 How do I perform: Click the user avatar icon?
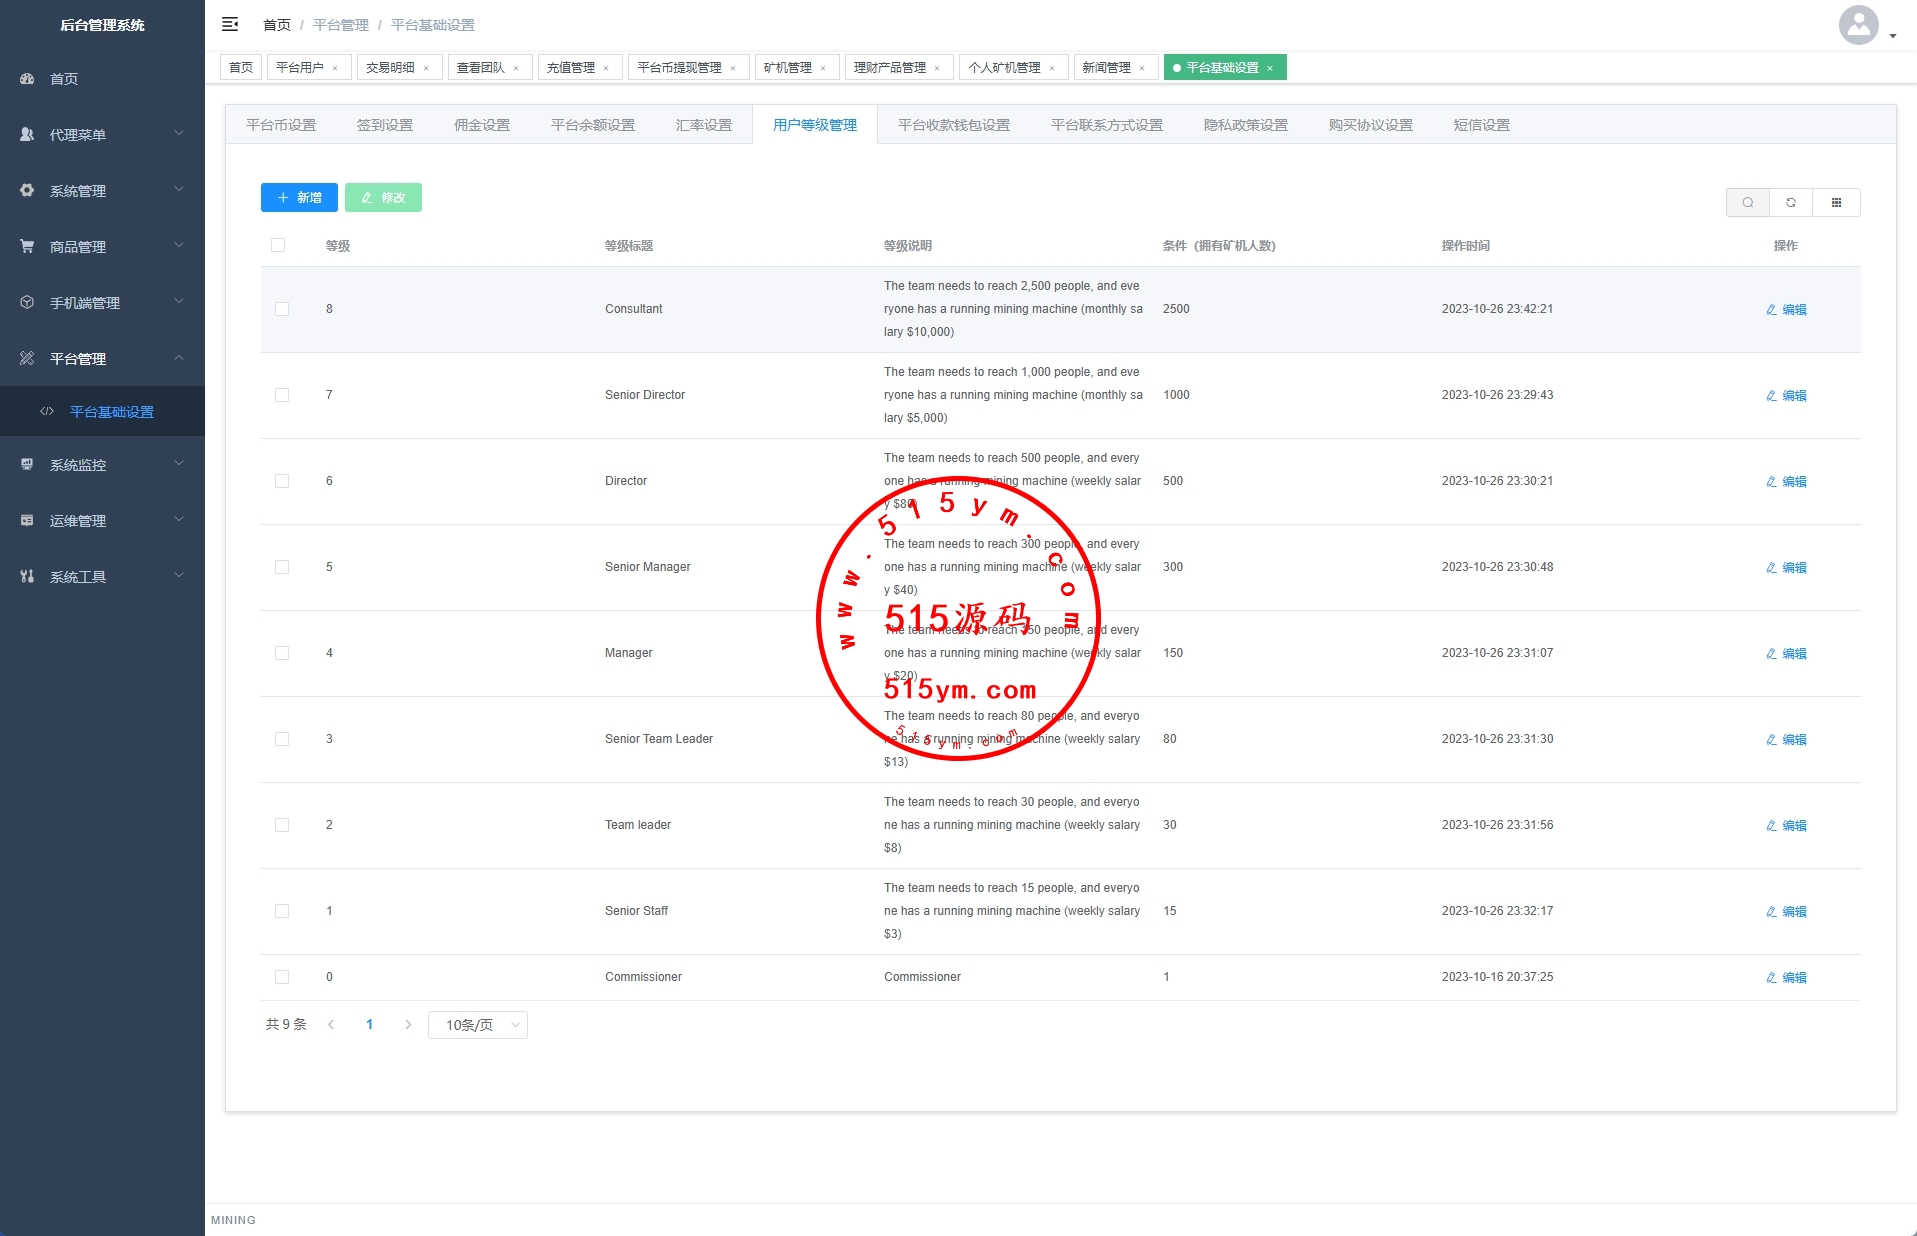pos(1858,25)
